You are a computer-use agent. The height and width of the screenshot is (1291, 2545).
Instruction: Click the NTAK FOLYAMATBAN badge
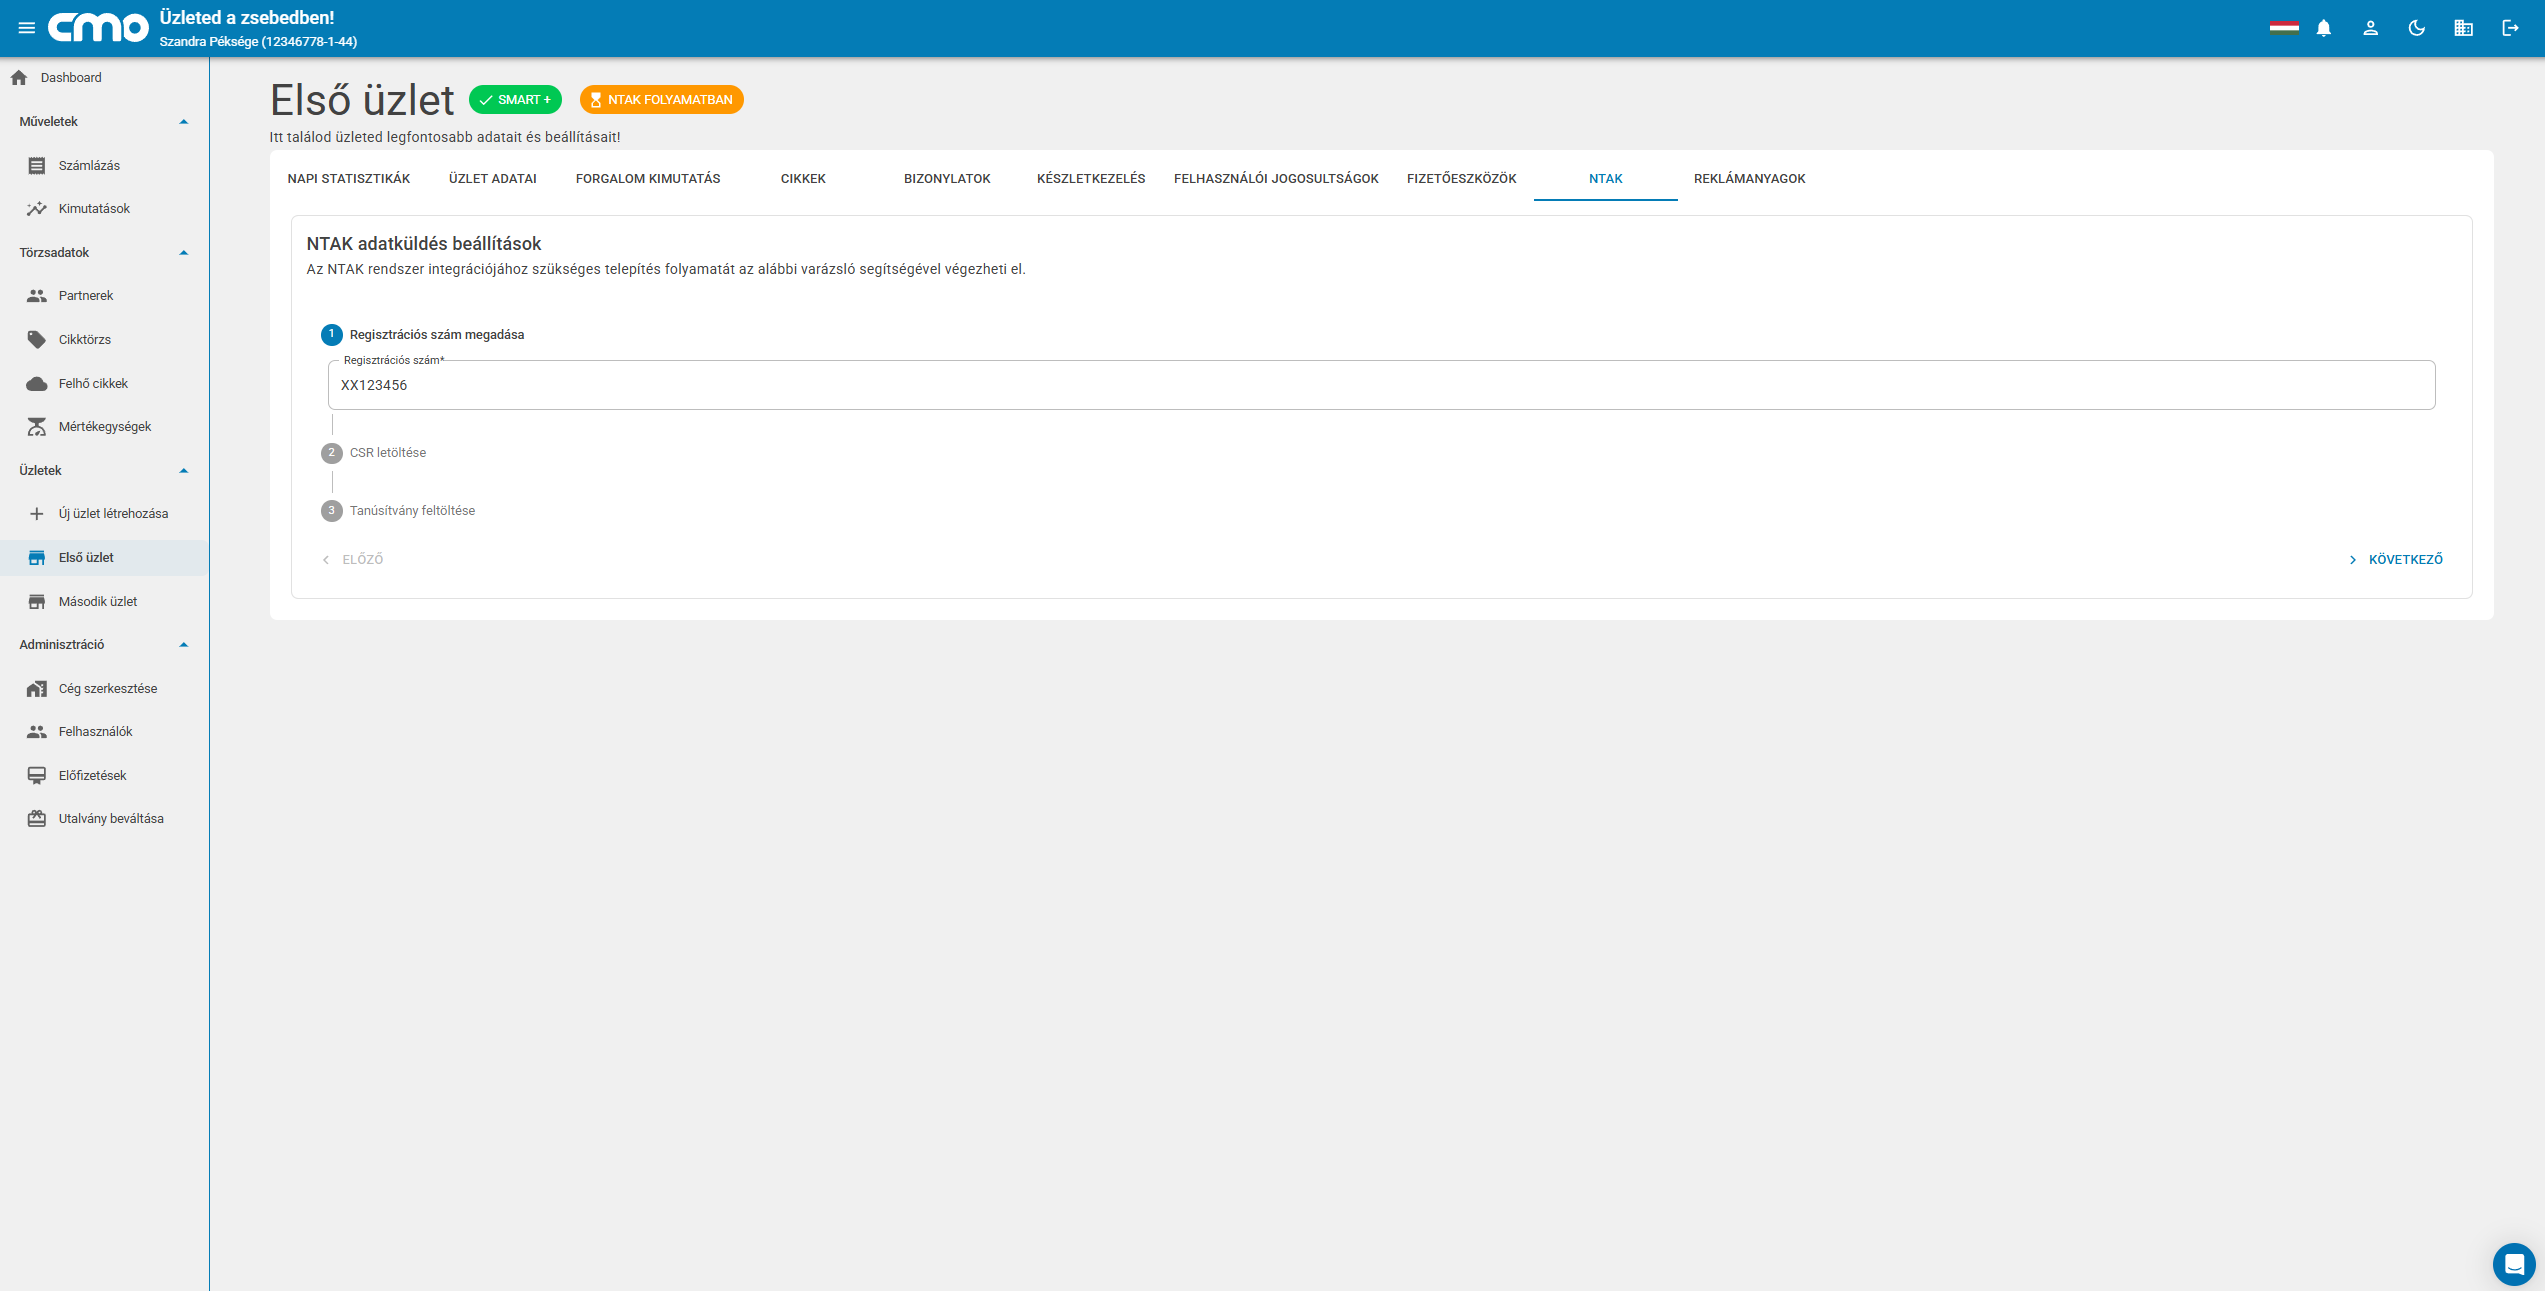point(662,100)
